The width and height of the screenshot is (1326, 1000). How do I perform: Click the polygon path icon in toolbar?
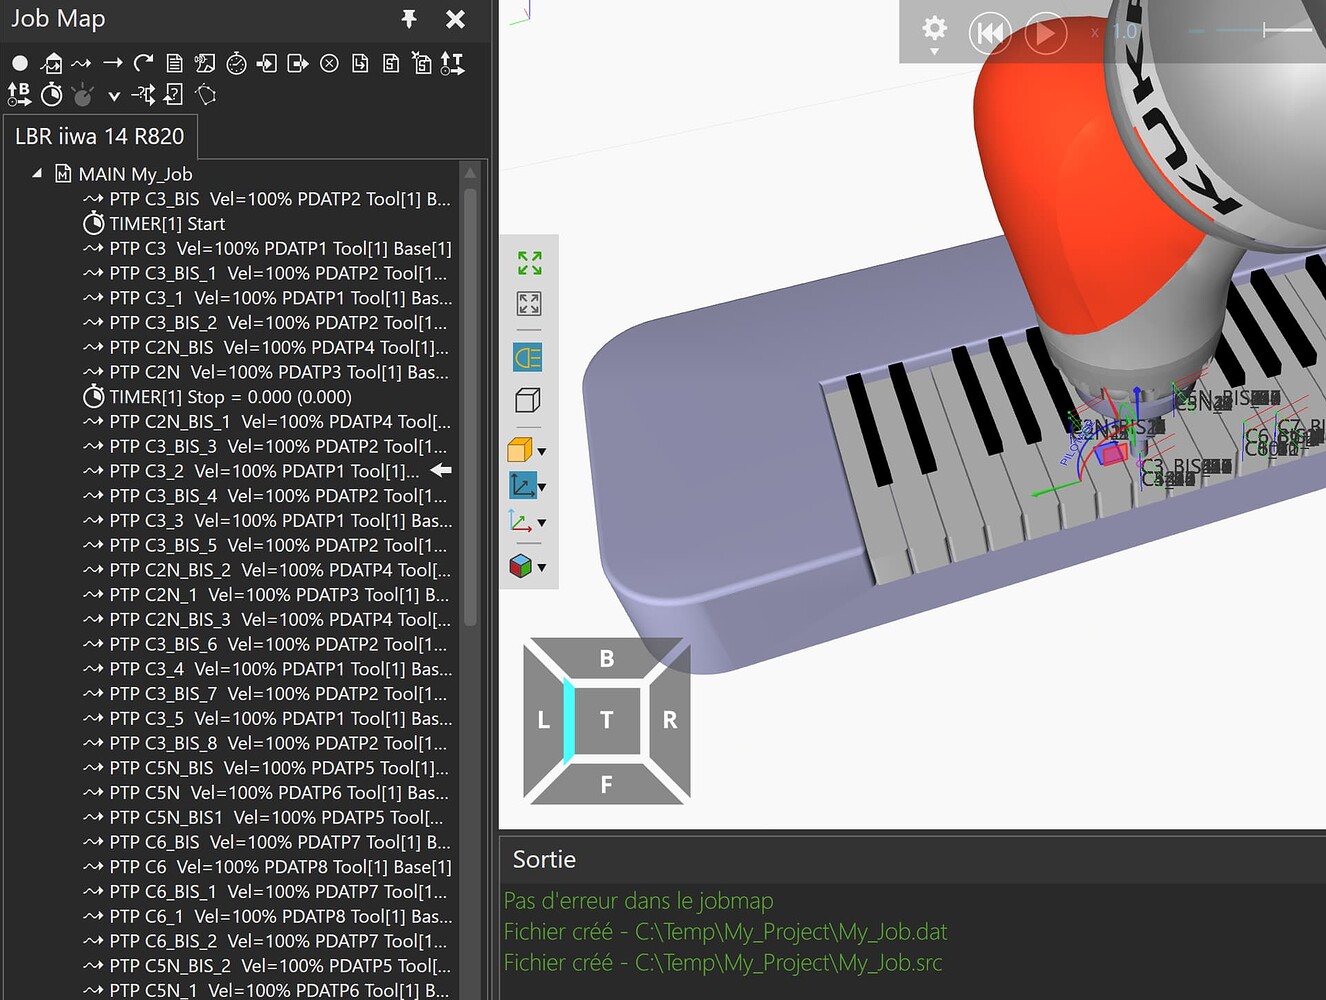point(206,95)
